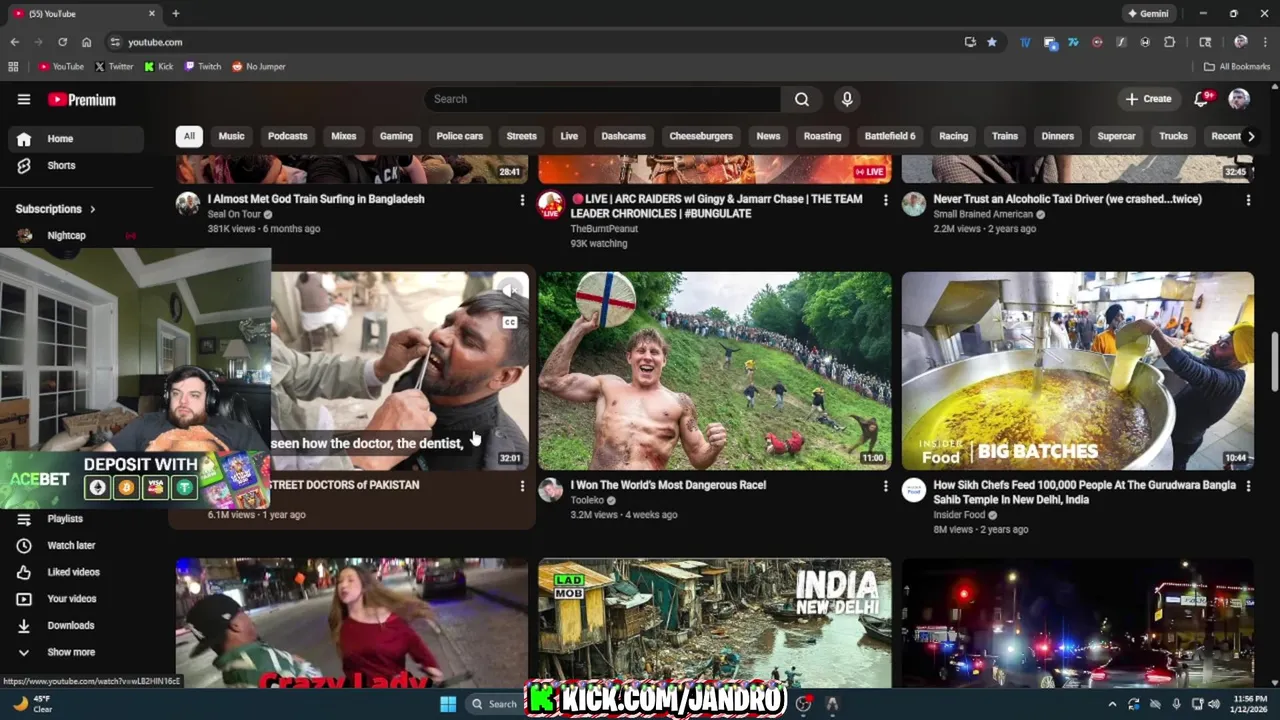Go back in browser history
Viewport: 1280px width, 720px height.
coord(14,42)
